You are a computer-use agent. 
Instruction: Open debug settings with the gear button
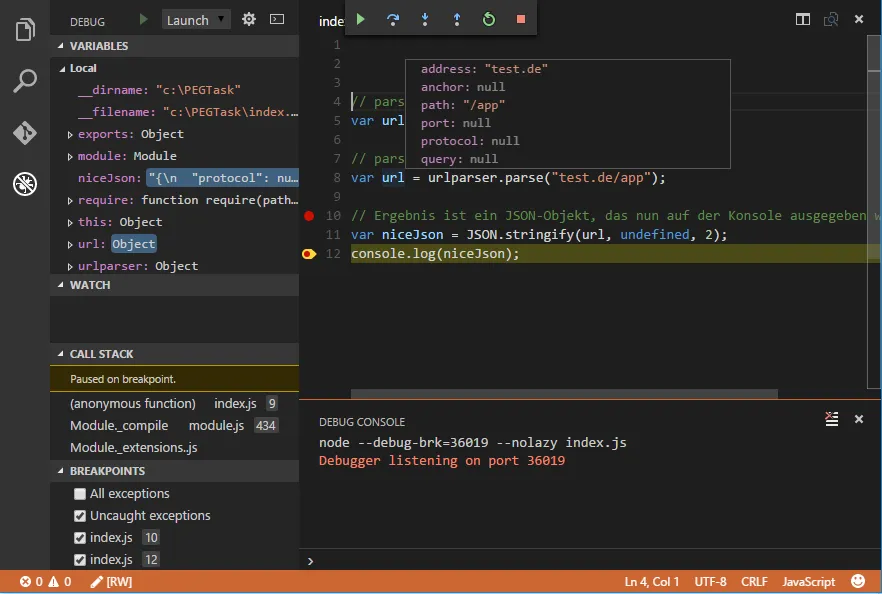click(x=248, y=18)
